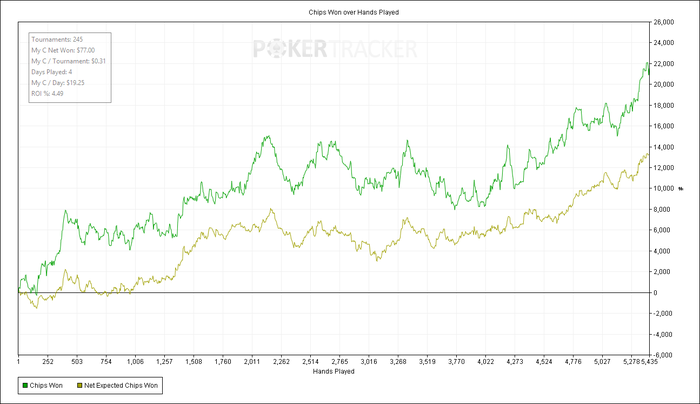The image size is (700, 404).
Task: Click the My C / Tournament: $0.31 line
Action: tap(68, 61)
